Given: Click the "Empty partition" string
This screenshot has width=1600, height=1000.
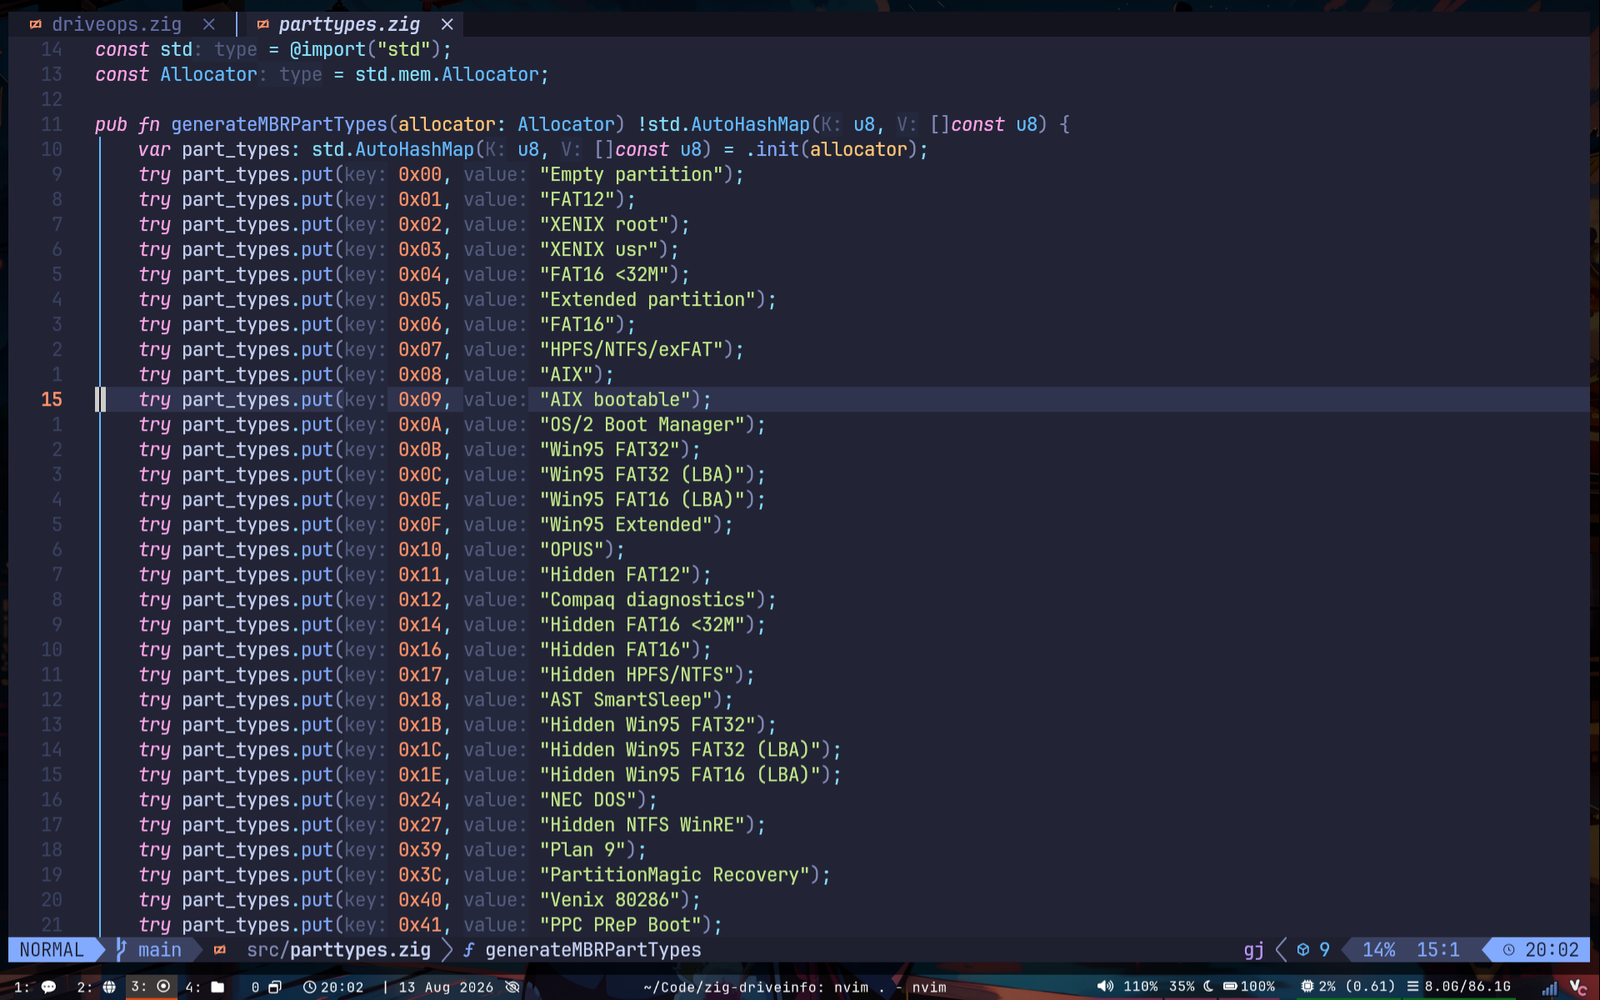Looking at the screenshot, I should (x=631, y=174).
